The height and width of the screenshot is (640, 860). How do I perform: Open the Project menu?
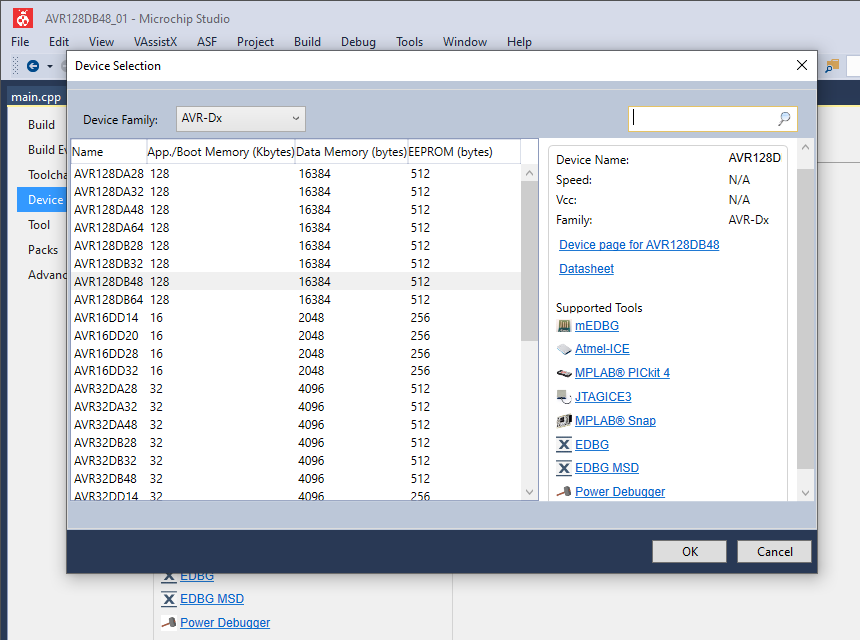255,42
